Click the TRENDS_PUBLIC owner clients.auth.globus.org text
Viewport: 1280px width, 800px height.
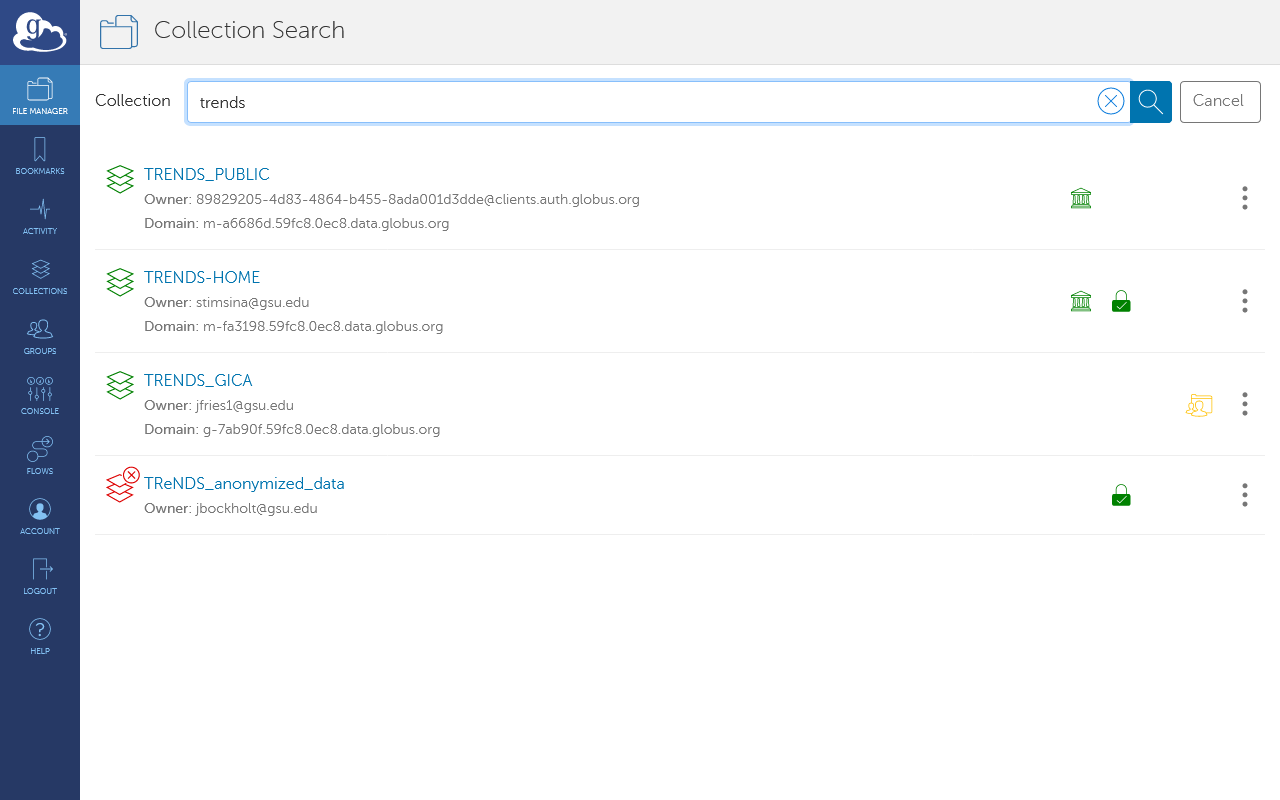(x=418, y=199)
